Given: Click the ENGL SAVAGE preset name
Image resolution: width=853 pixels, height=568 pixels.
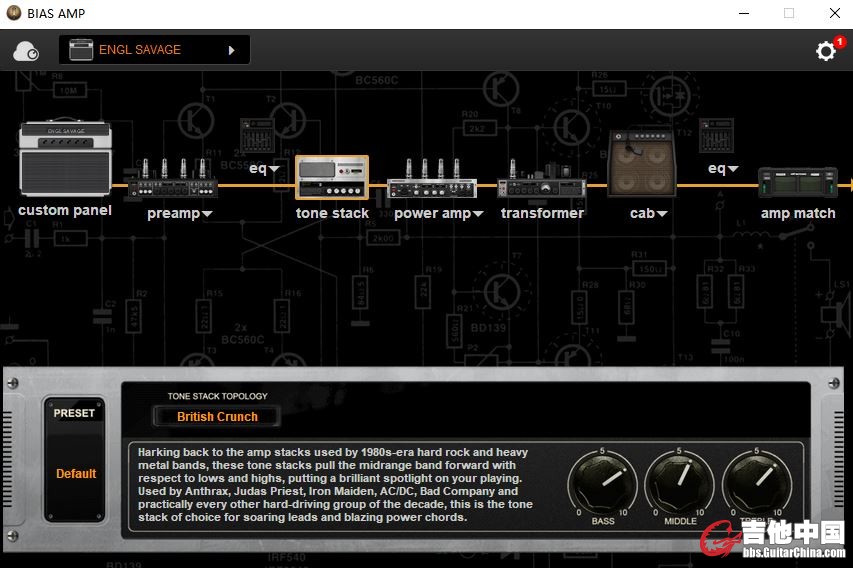Looking at the screenshot, I should coord(140,50).
